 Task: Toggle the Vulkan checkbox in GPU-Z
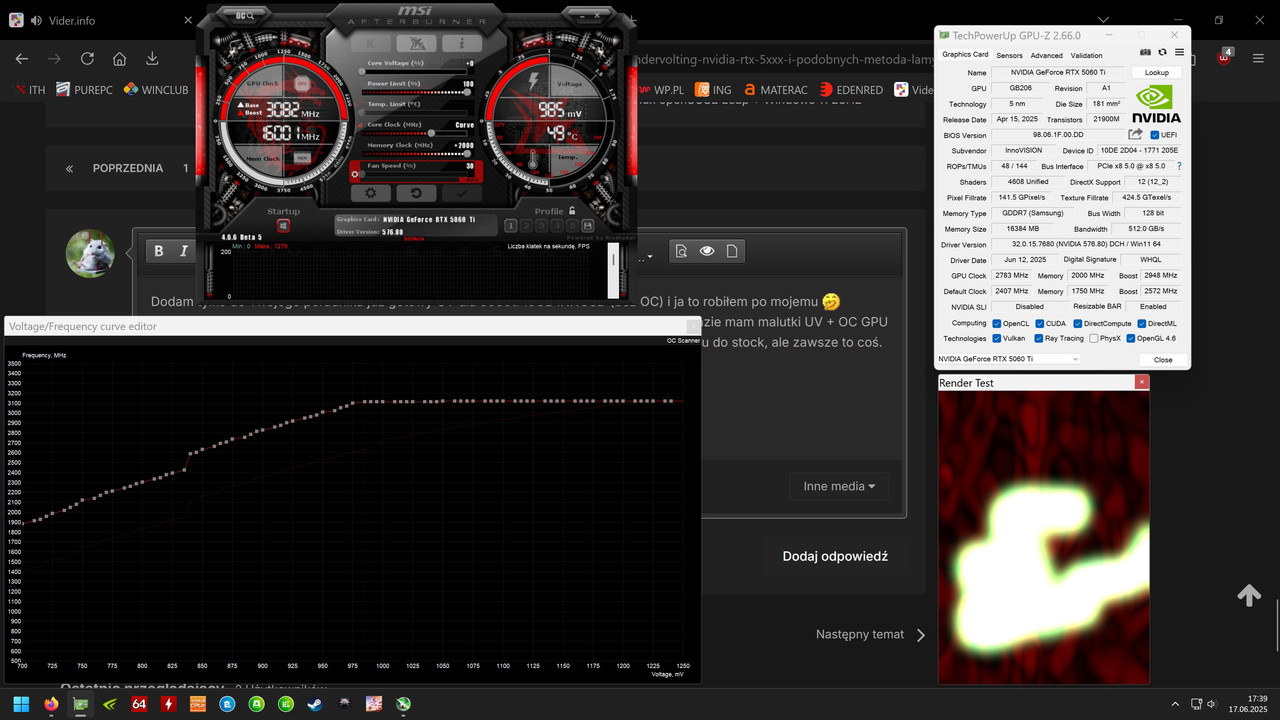tap(997, 338)
